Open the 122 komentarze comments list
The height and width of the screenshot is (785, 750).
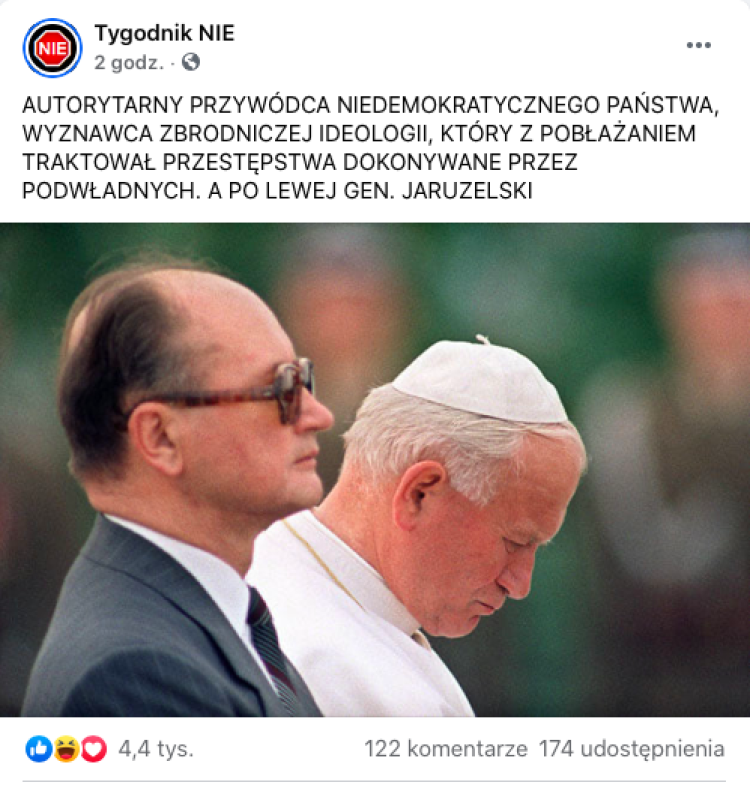(446, 749)
